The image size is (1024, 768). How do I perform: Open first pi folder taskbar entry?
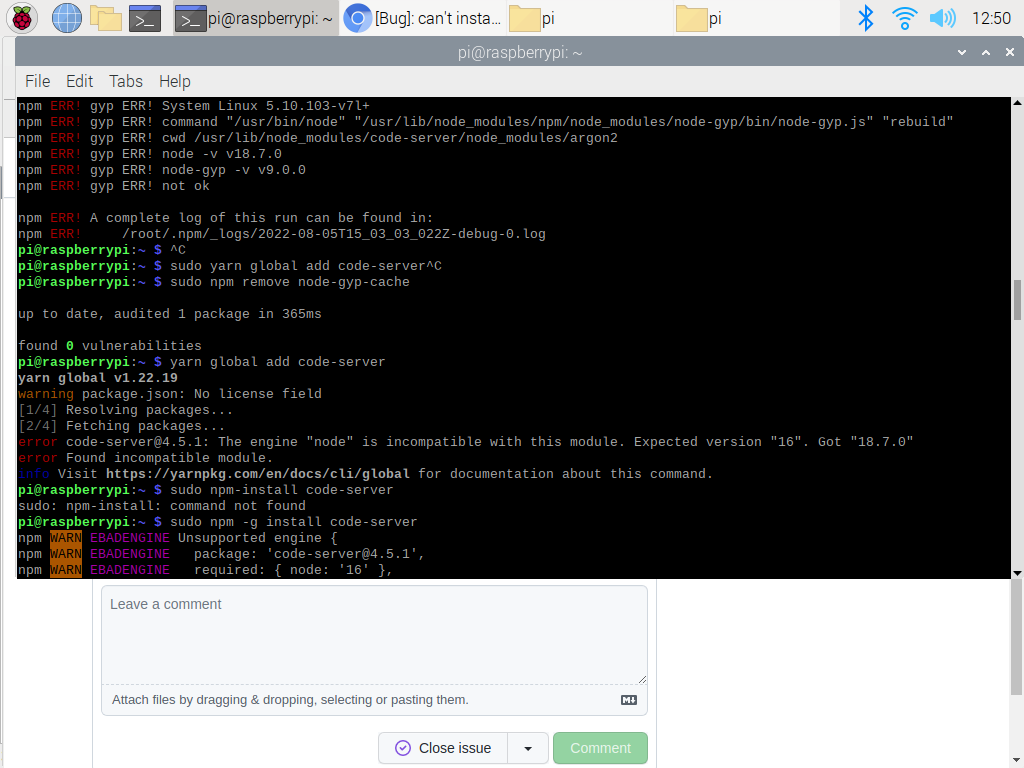click(590, 18)
